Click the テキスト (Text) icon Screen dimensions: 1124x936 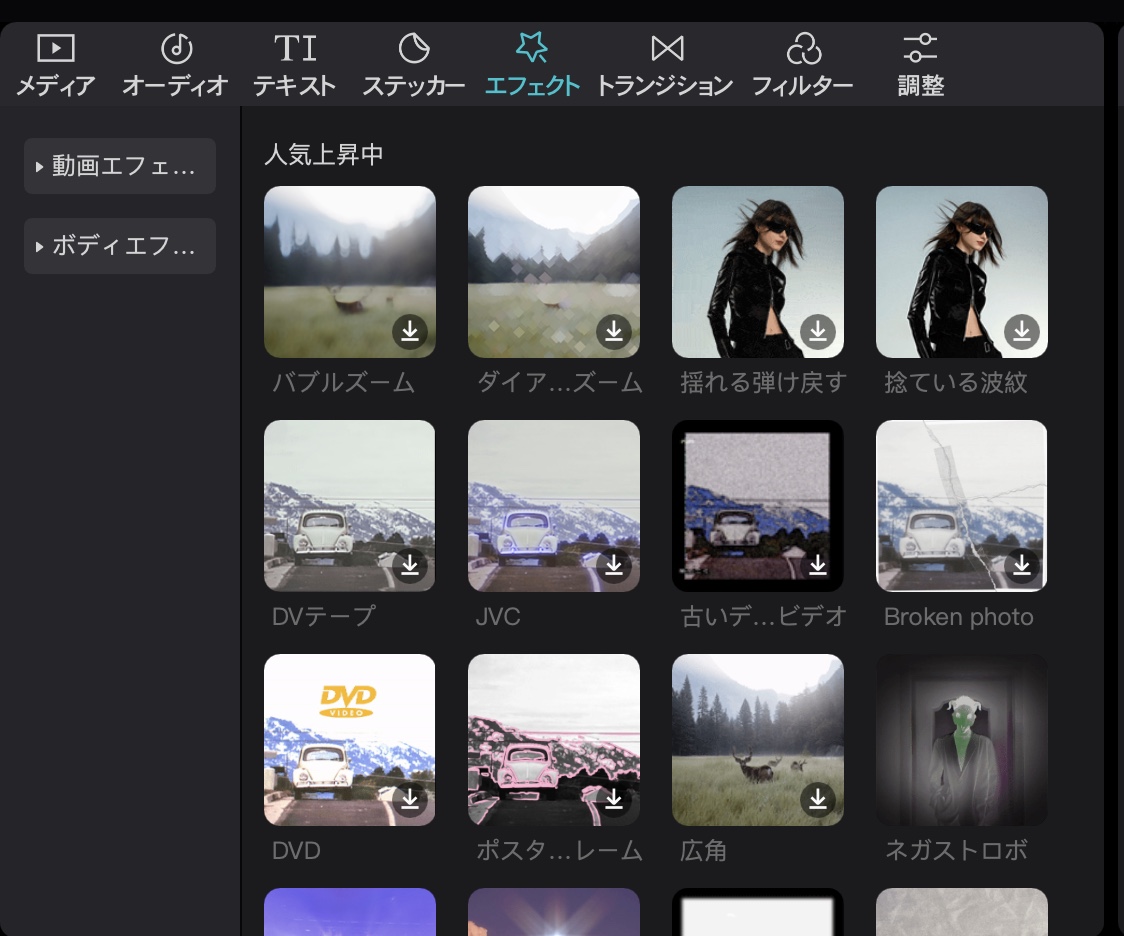(295, 62)
